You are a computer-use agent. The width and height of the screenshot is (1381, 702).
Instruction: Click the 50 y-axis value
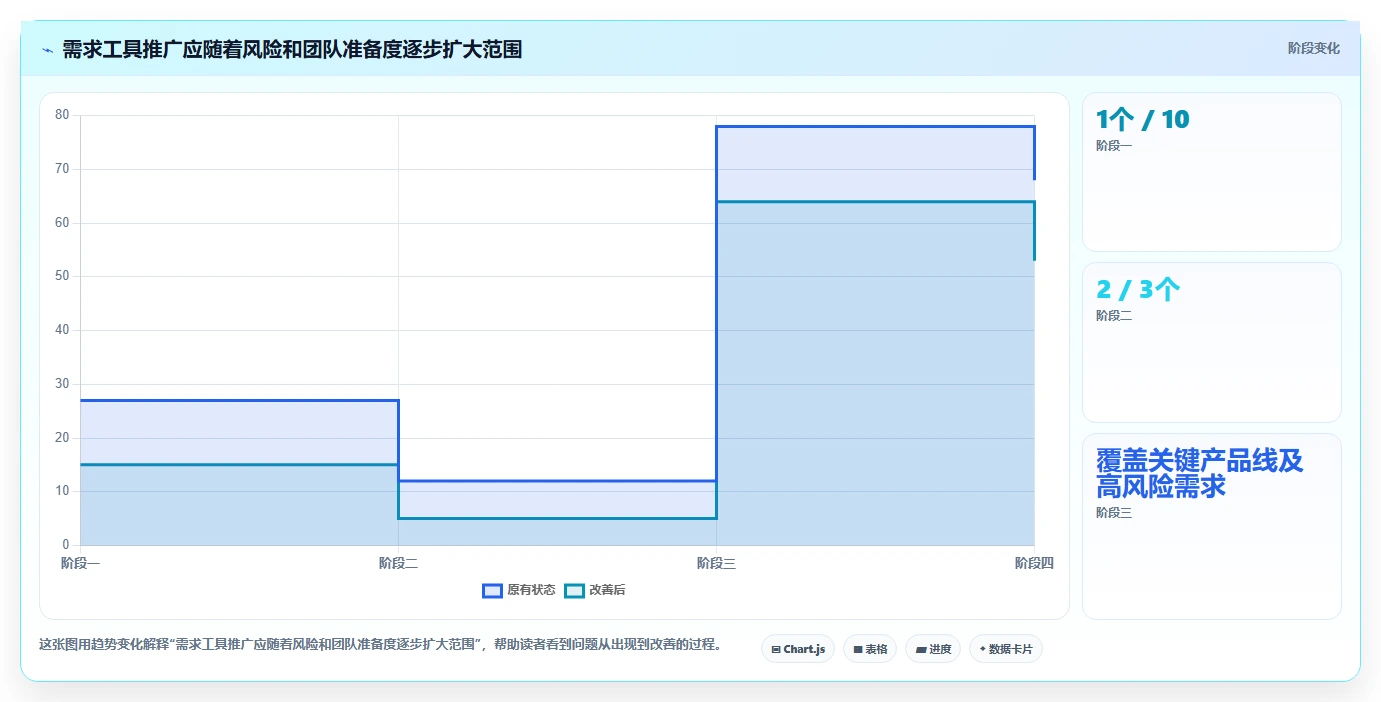(62, 276)
